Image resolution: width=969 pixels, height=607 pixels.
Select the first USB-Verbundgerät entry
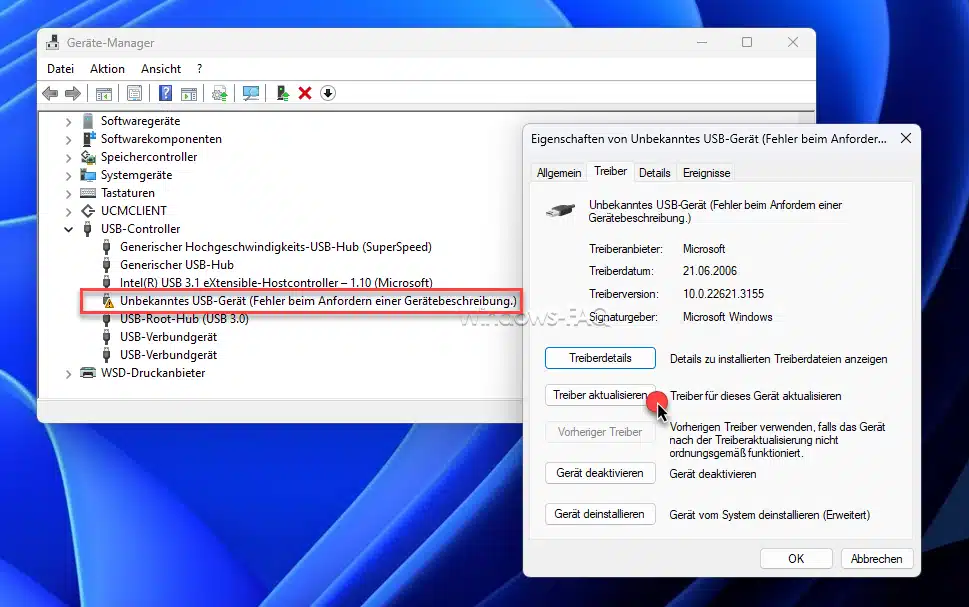click(168, 337)
